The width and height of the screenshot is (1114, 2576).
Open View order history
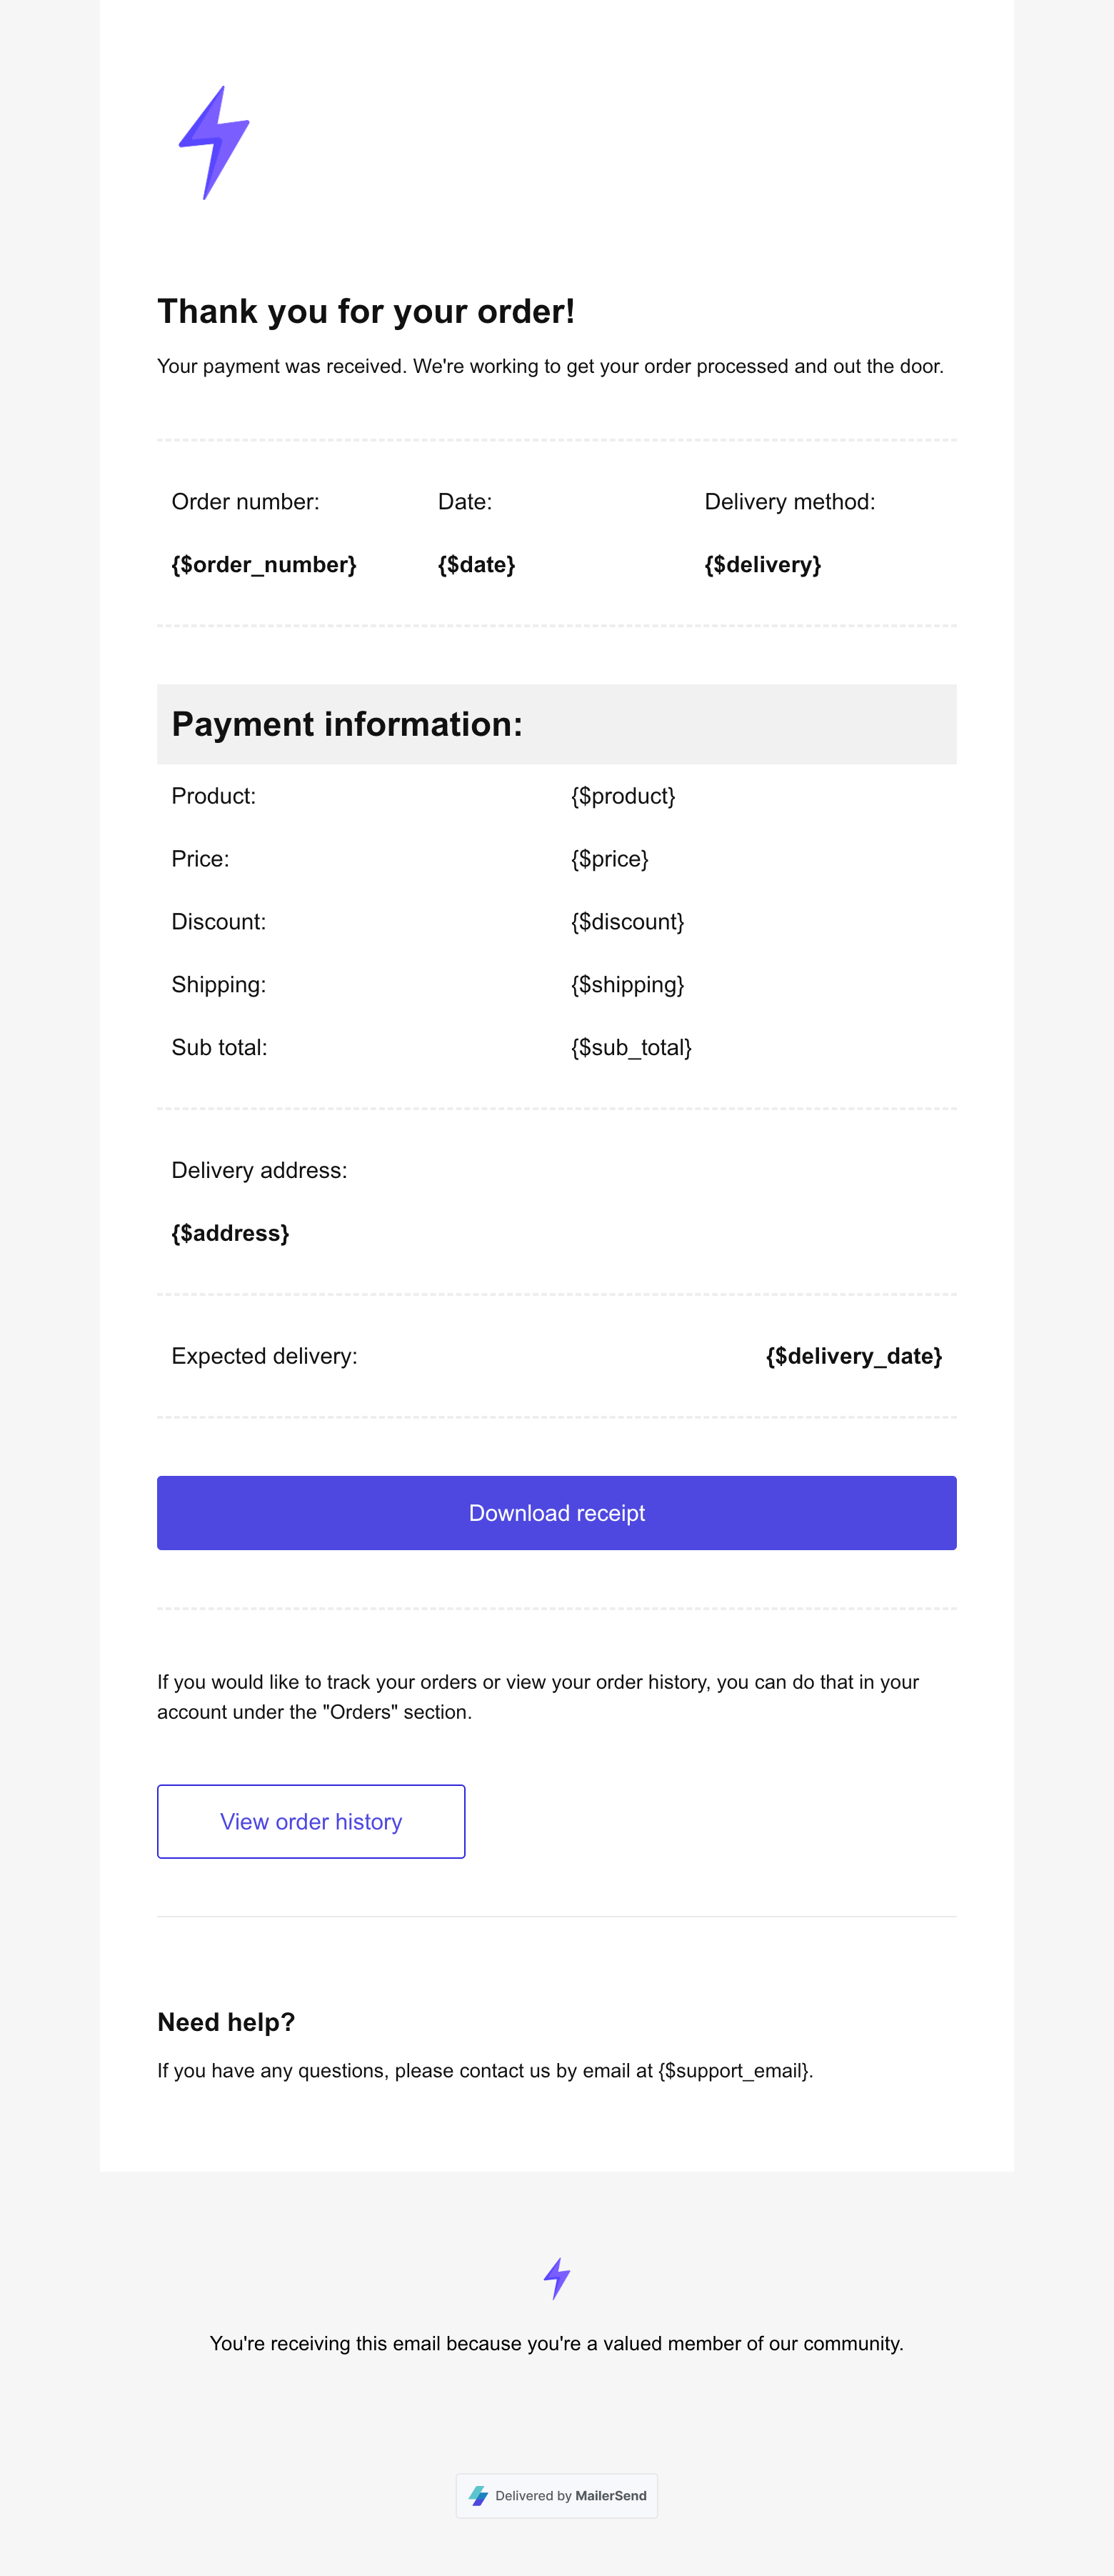click(x=311, y=1821)
